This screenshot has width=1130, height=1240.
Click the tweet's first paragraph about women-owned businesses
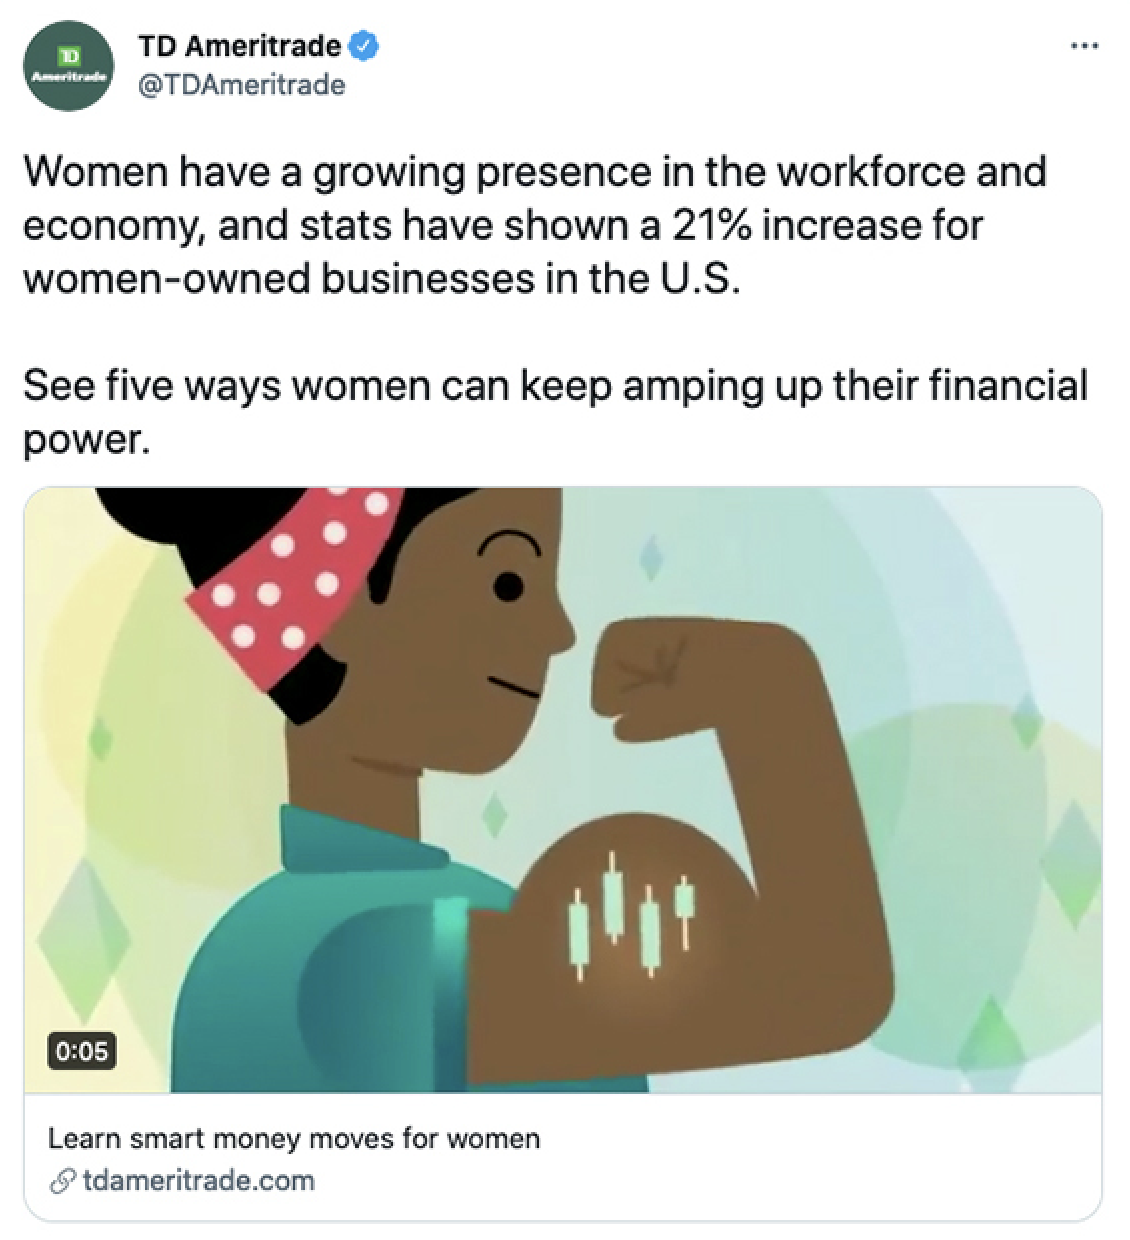coord(534,225)
